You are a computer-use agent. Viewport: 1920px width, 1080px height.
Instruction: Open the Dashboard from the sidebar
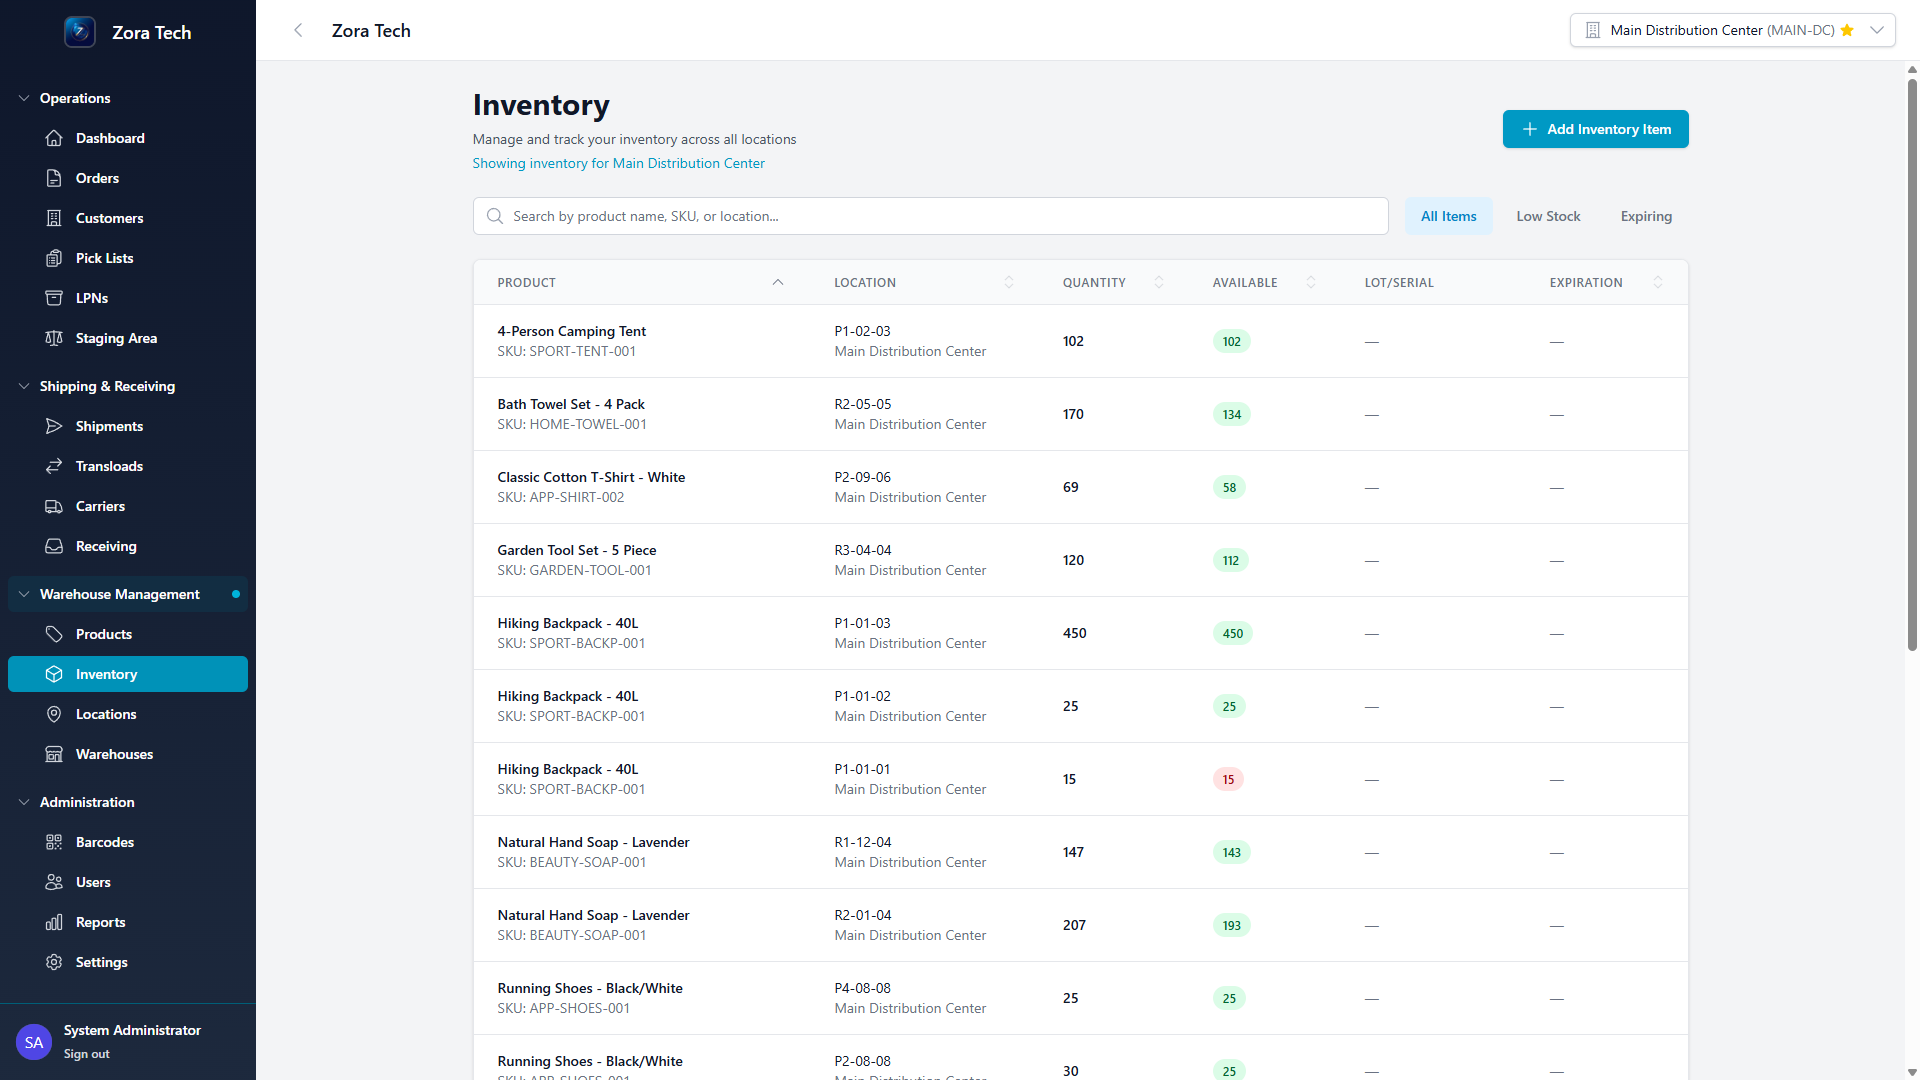(x=110, y=138)
